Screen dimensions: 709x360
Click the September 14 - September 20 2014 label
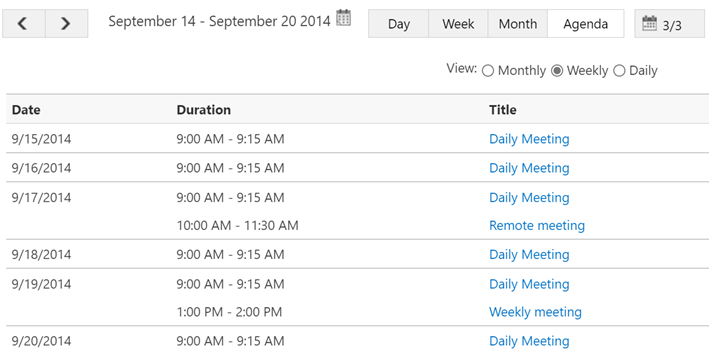219,22
